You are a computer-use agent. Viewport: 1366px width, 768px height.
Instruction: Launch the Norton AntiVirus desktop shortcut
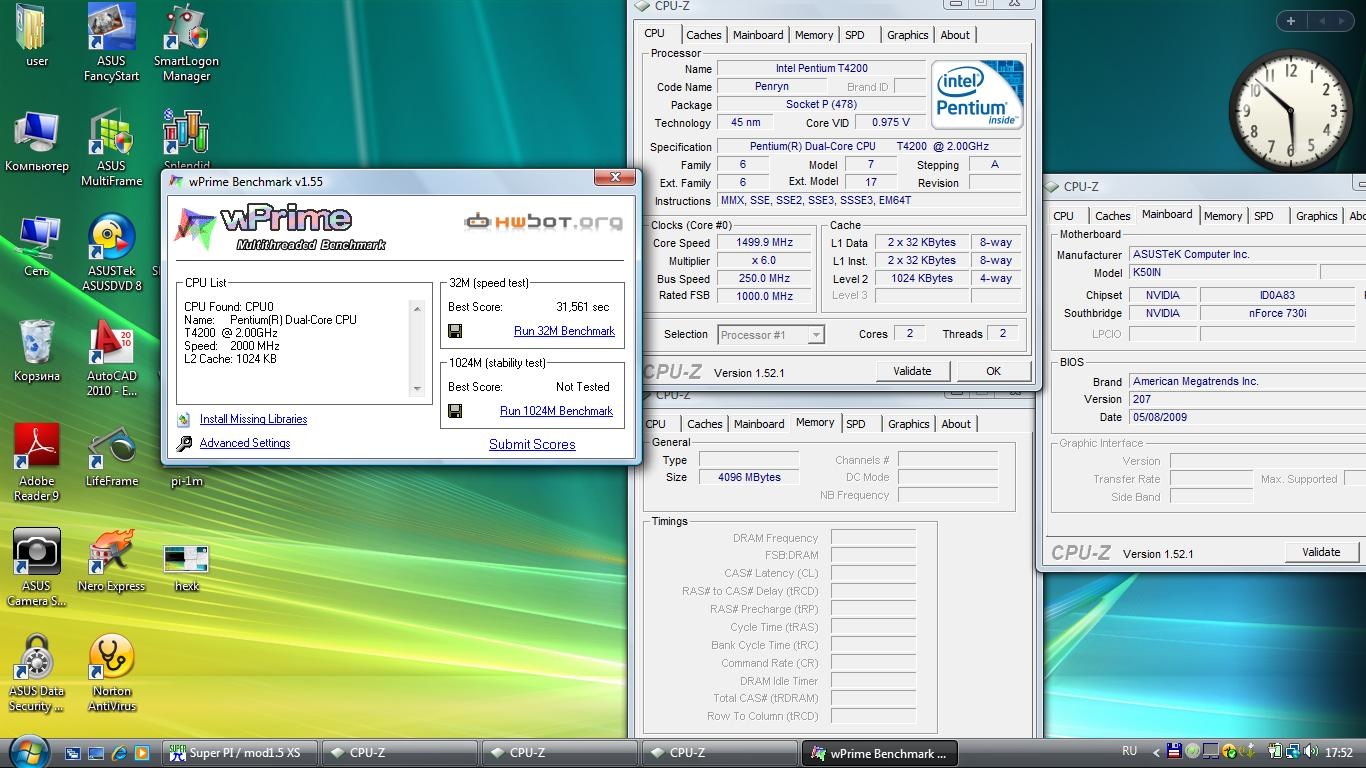111,673
